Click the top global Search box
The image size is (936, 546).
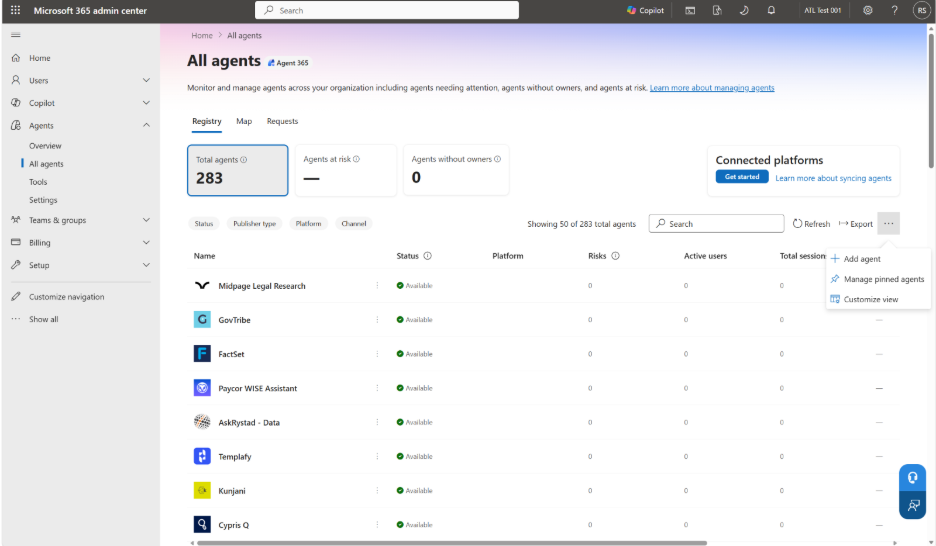387,10
